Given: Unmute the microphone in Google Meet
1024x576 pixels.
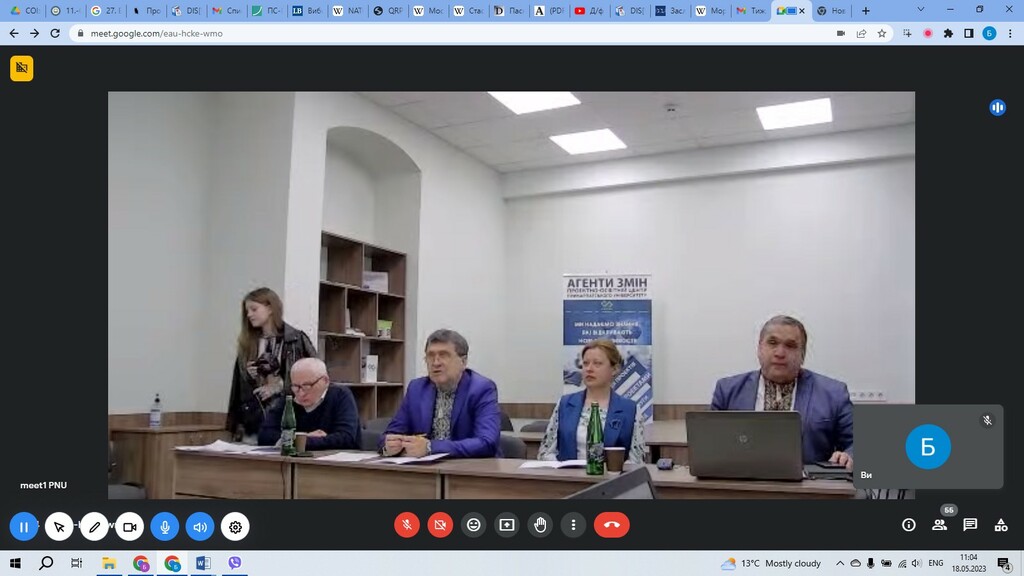Looking at the screenshot, I should point(407,524).
